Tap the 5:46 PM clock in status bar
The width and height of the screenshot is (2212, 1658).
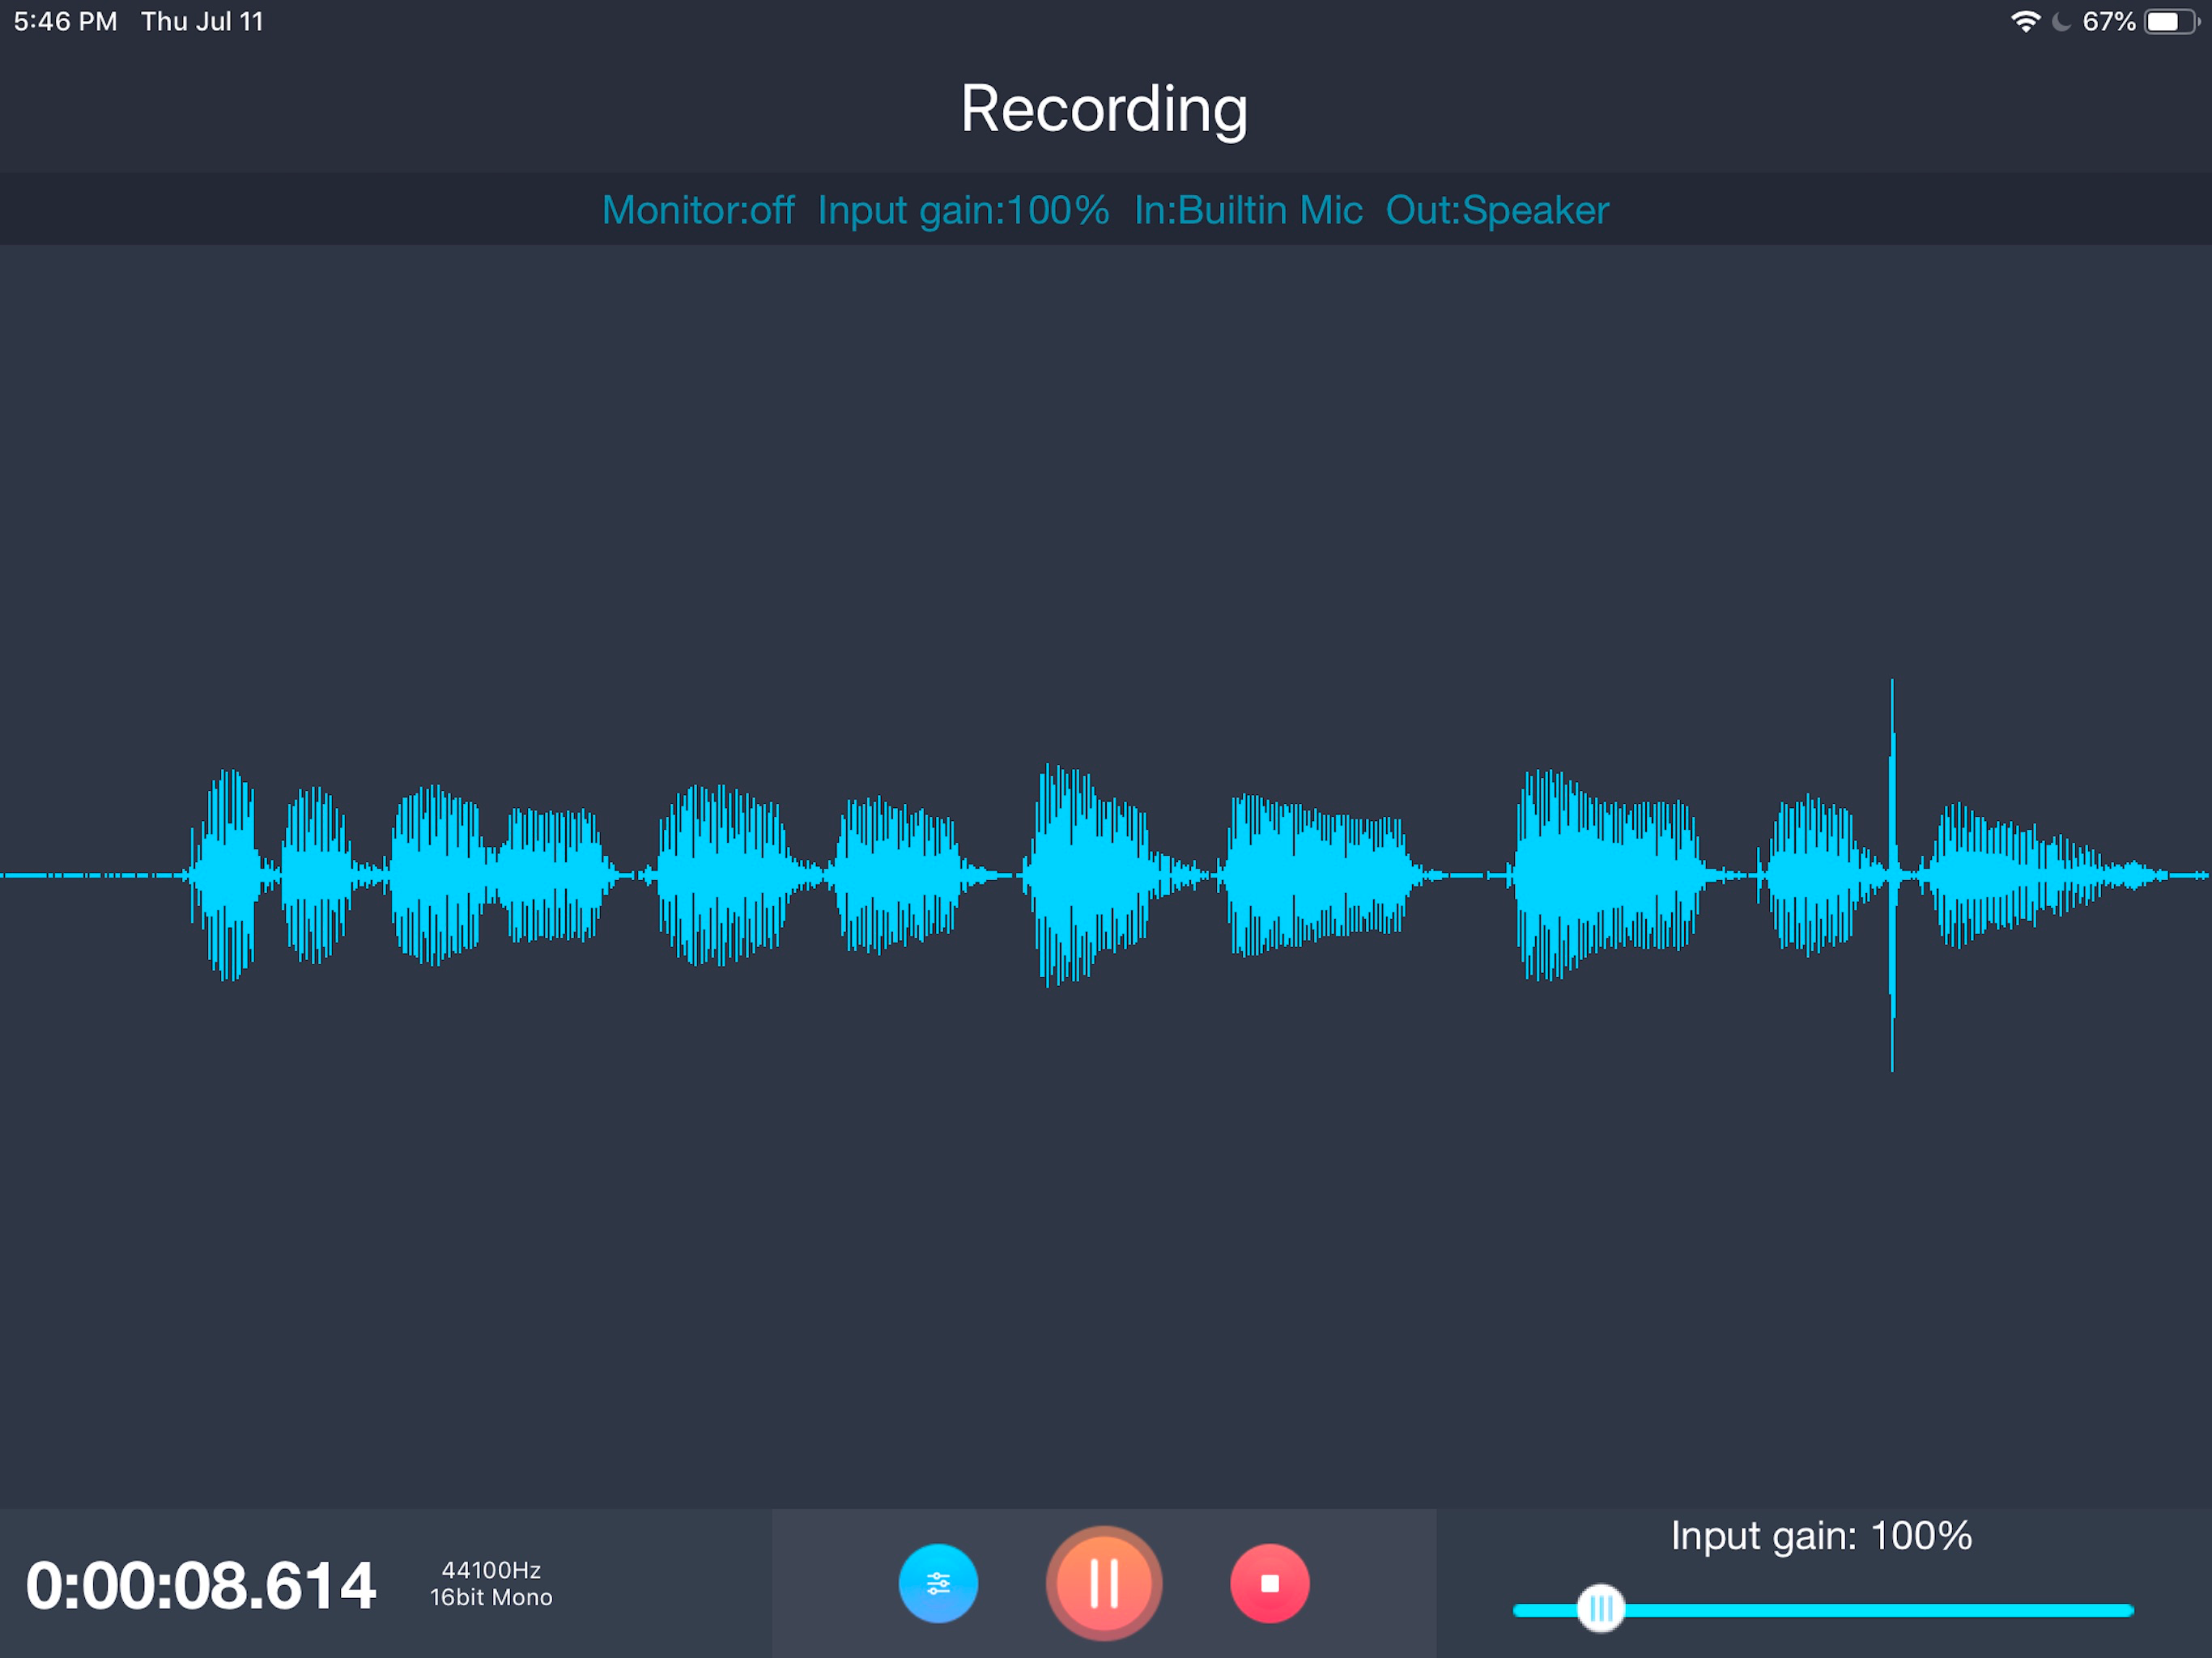[65, 21]
